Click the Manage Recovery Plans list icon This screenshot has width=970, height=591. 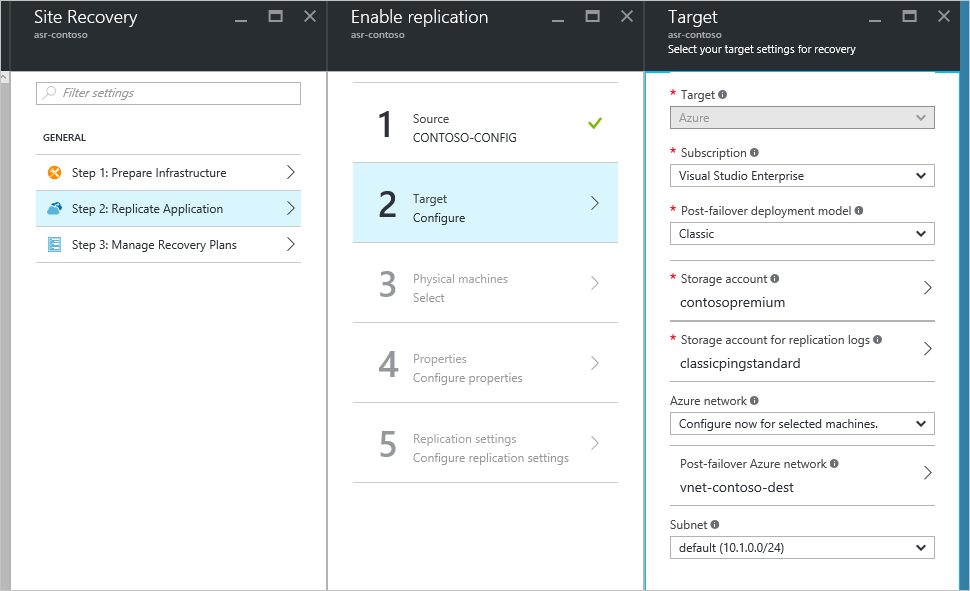point(54,244)
